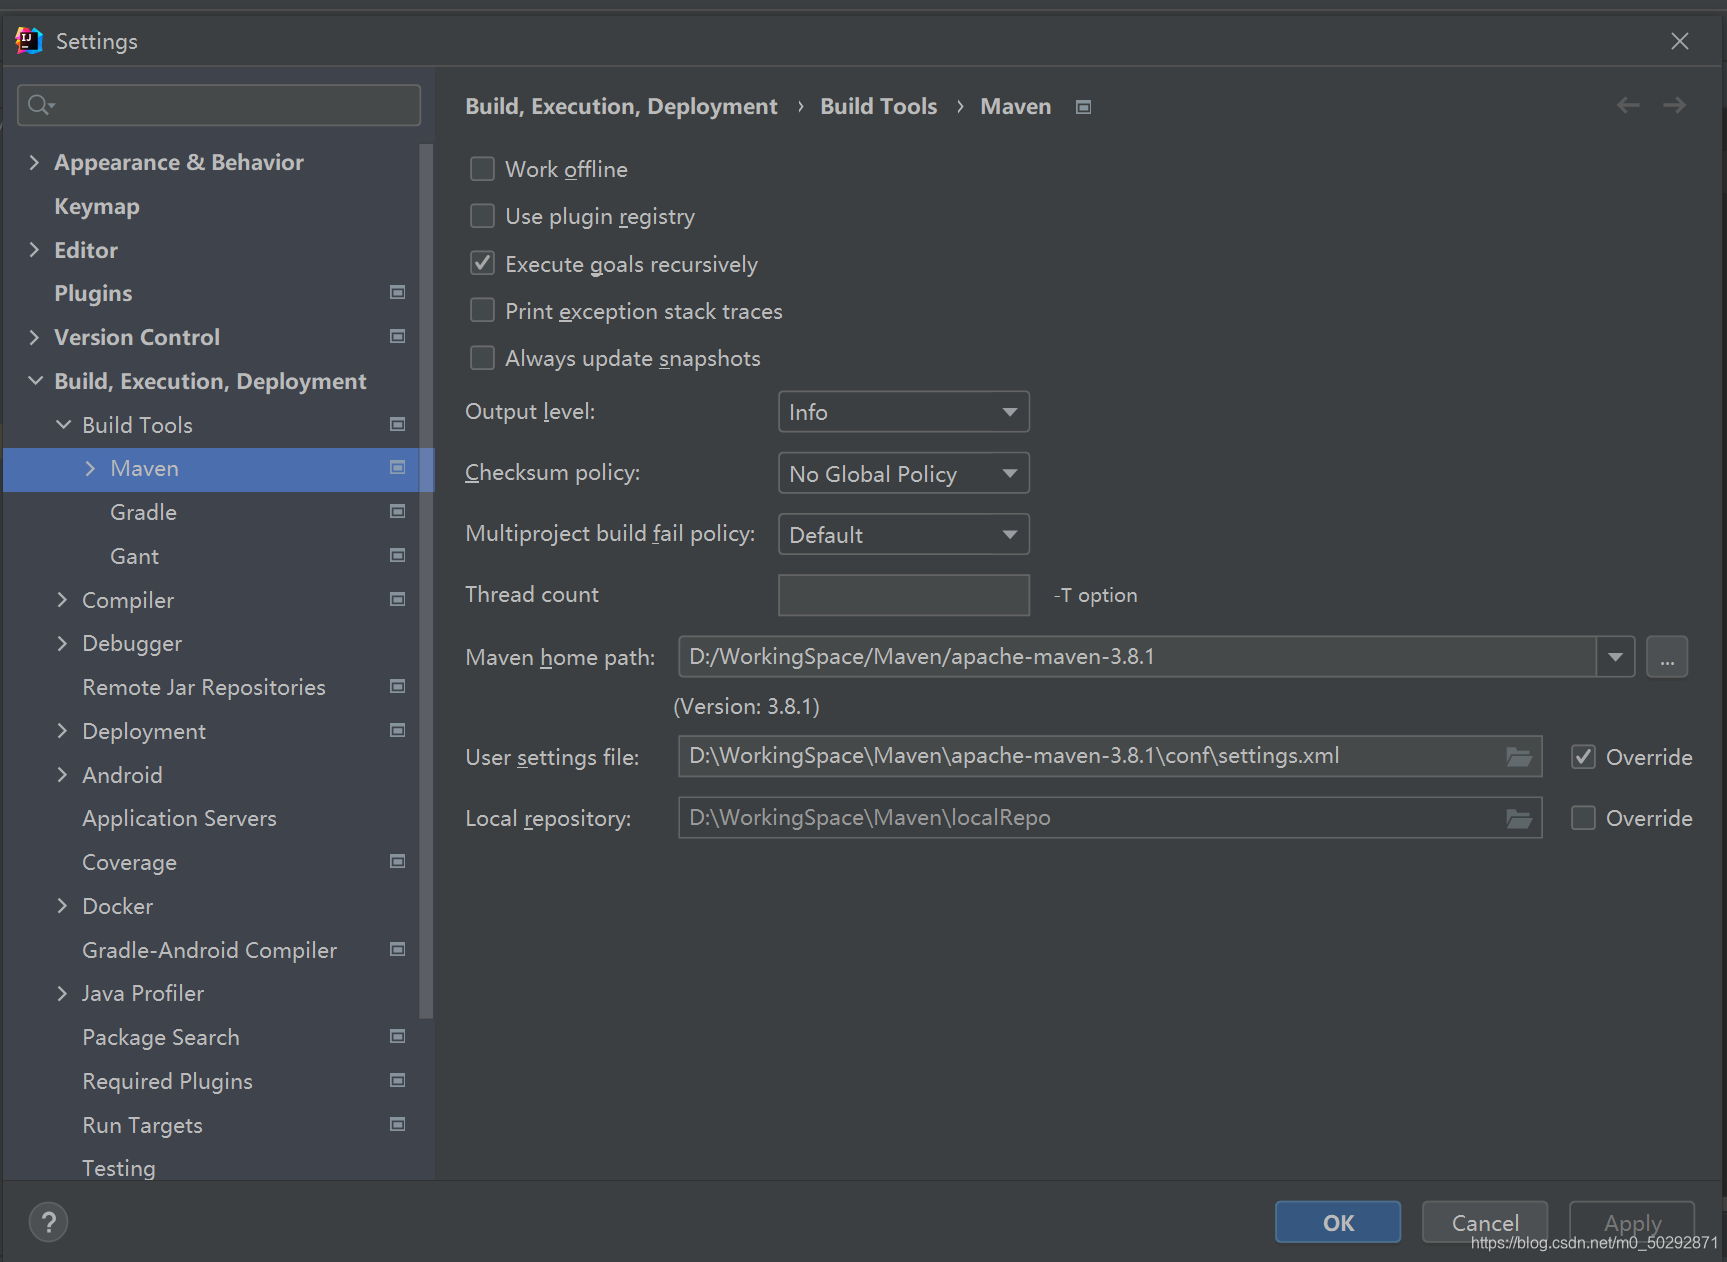
Task: Open folder browser for User settings file
Action: (x=1519, y=757)
